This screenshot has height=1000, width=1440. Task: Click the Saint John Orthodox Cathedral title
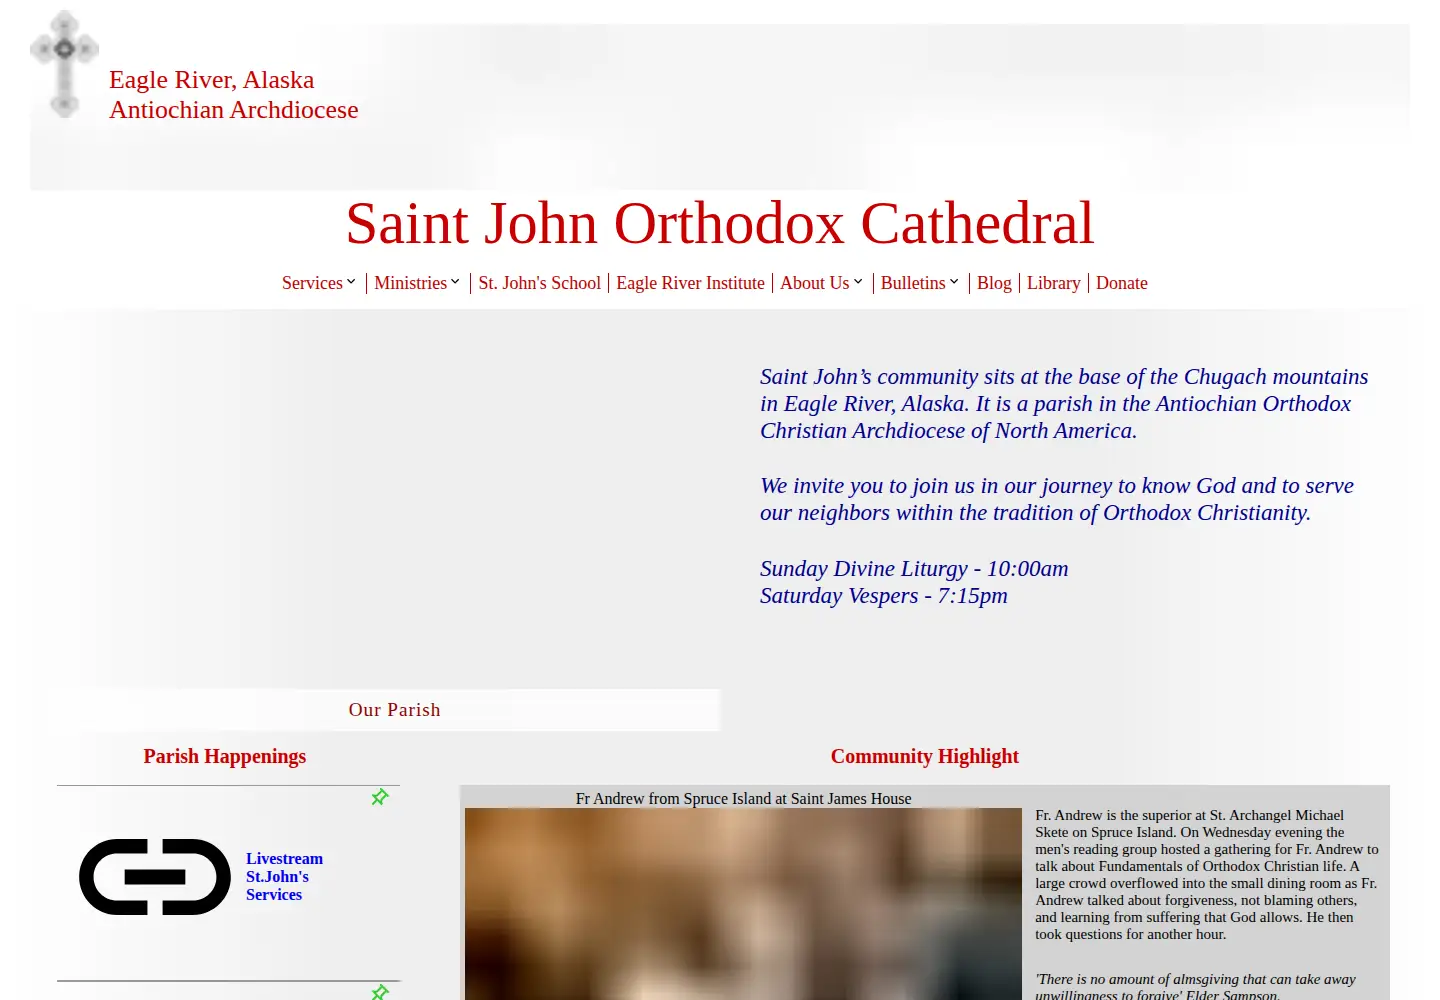coord(720,223)
